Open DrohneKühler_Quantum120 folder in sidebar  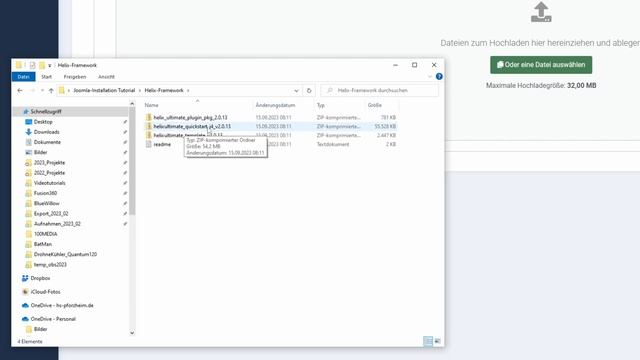coord(65,254)
